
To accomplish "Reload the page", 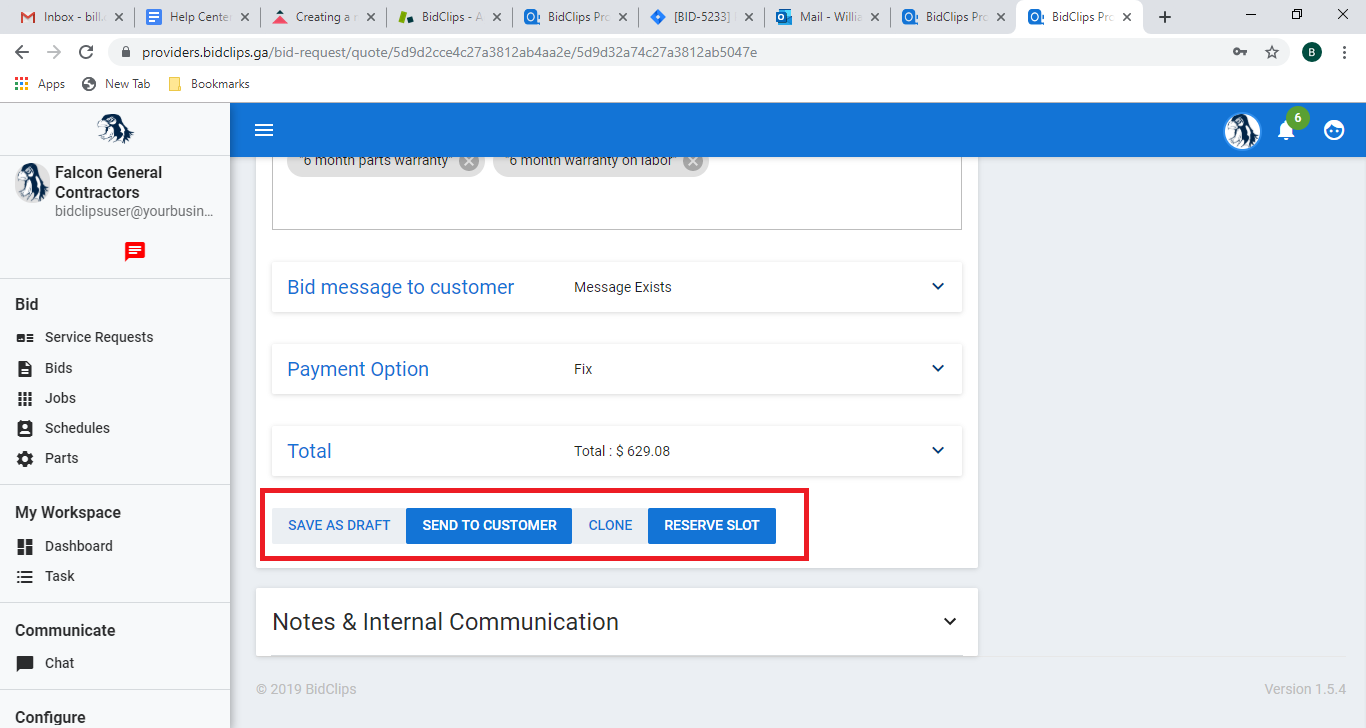I will click(x=86, y=52).
